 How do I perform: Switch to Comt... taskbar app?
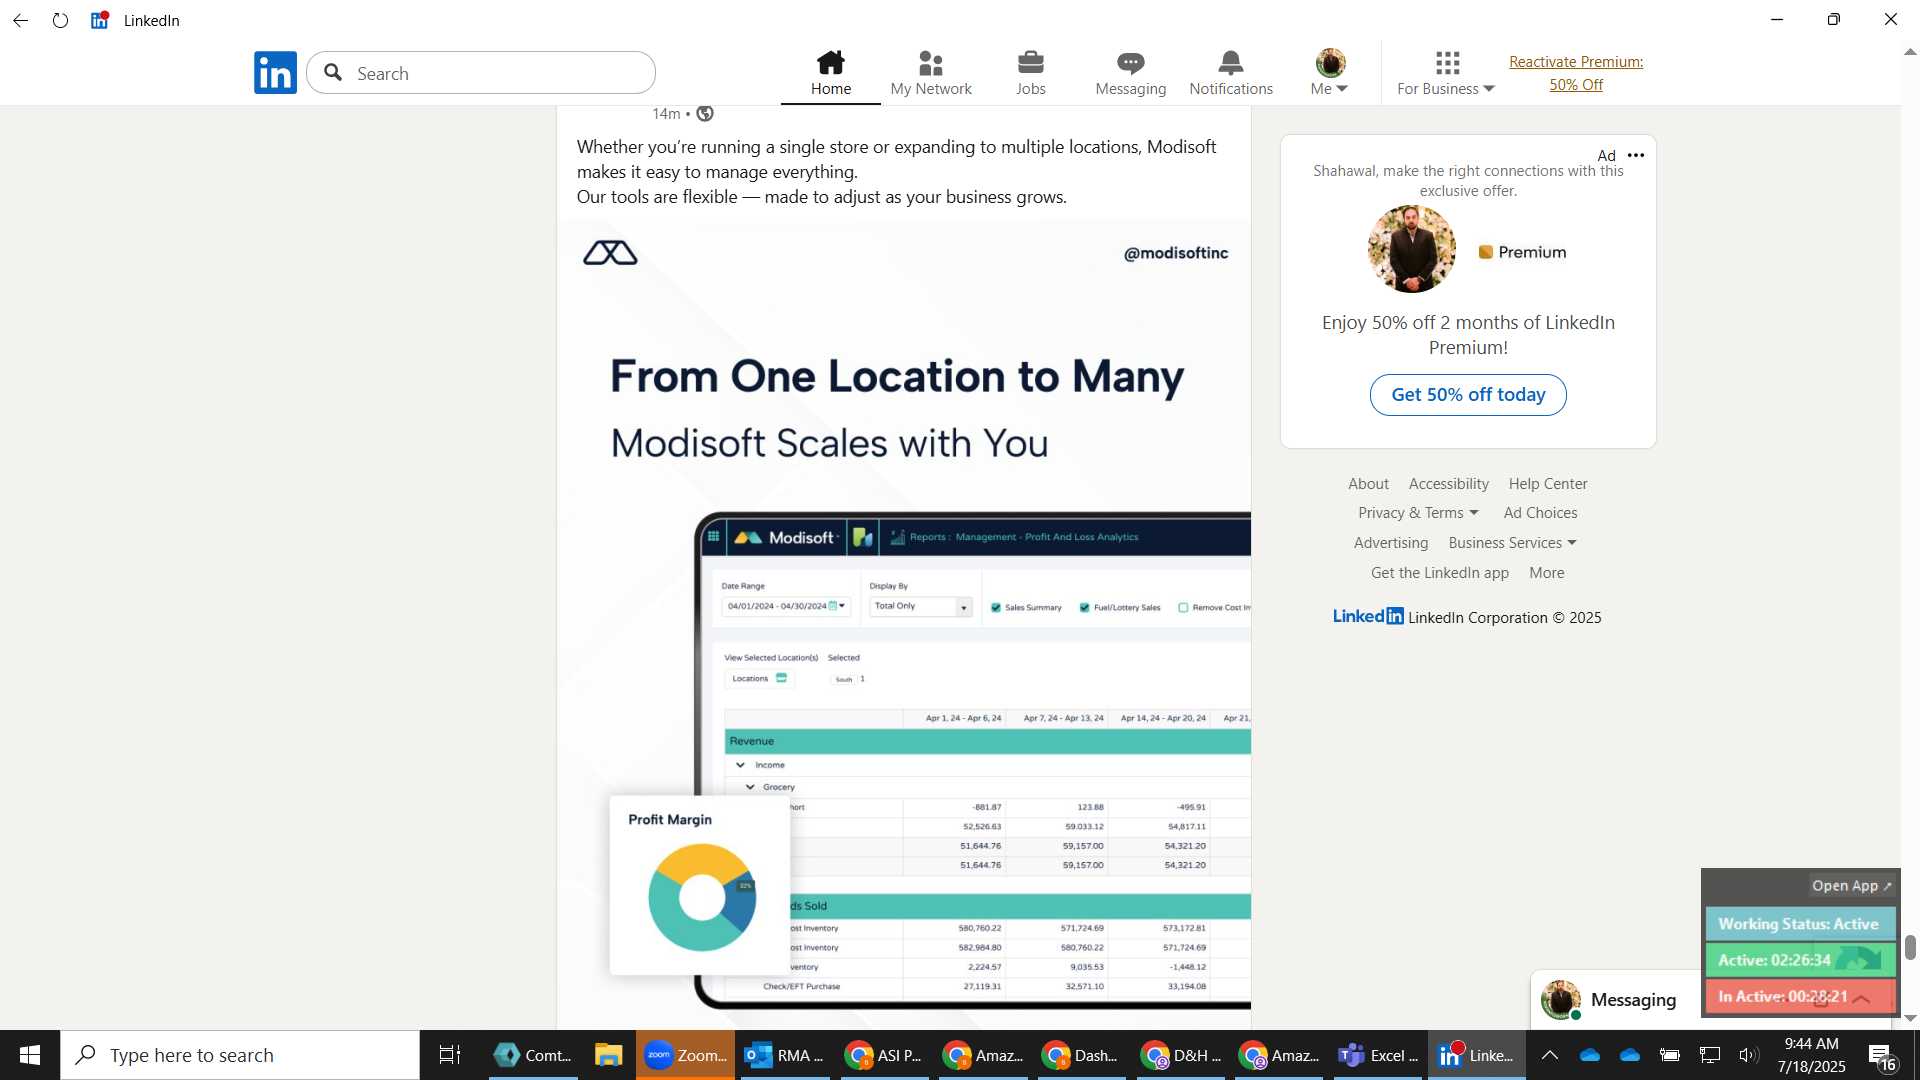click(x=533, y=1055)
